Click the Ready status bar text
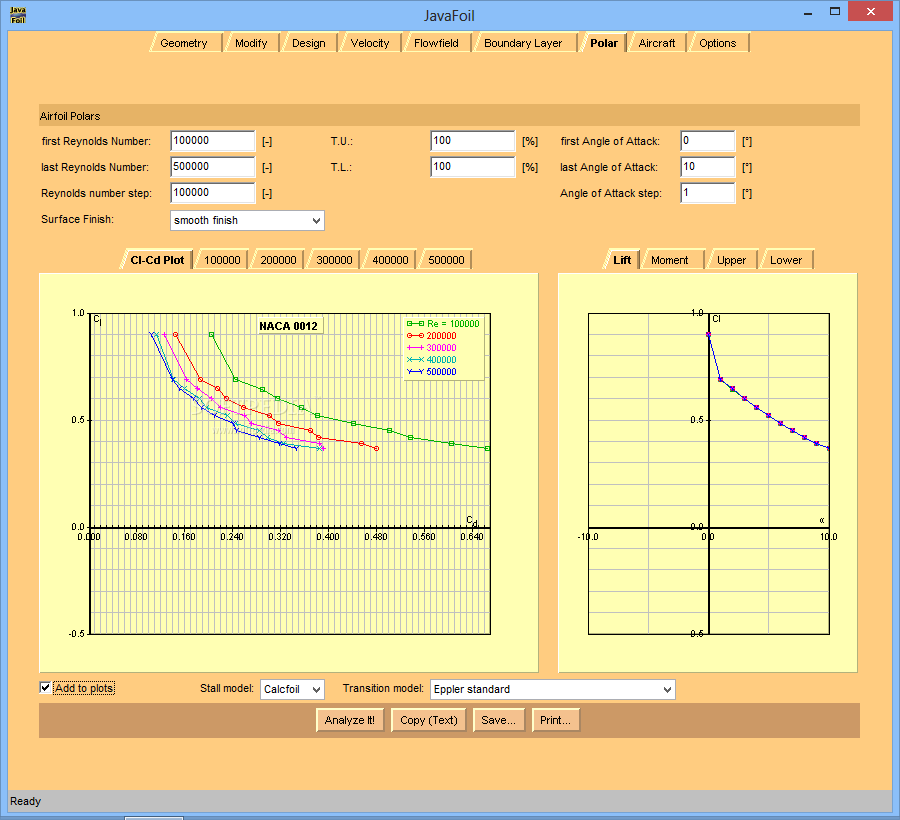The width and height of the screenshot is (900, 820). [x=26, y=801]
